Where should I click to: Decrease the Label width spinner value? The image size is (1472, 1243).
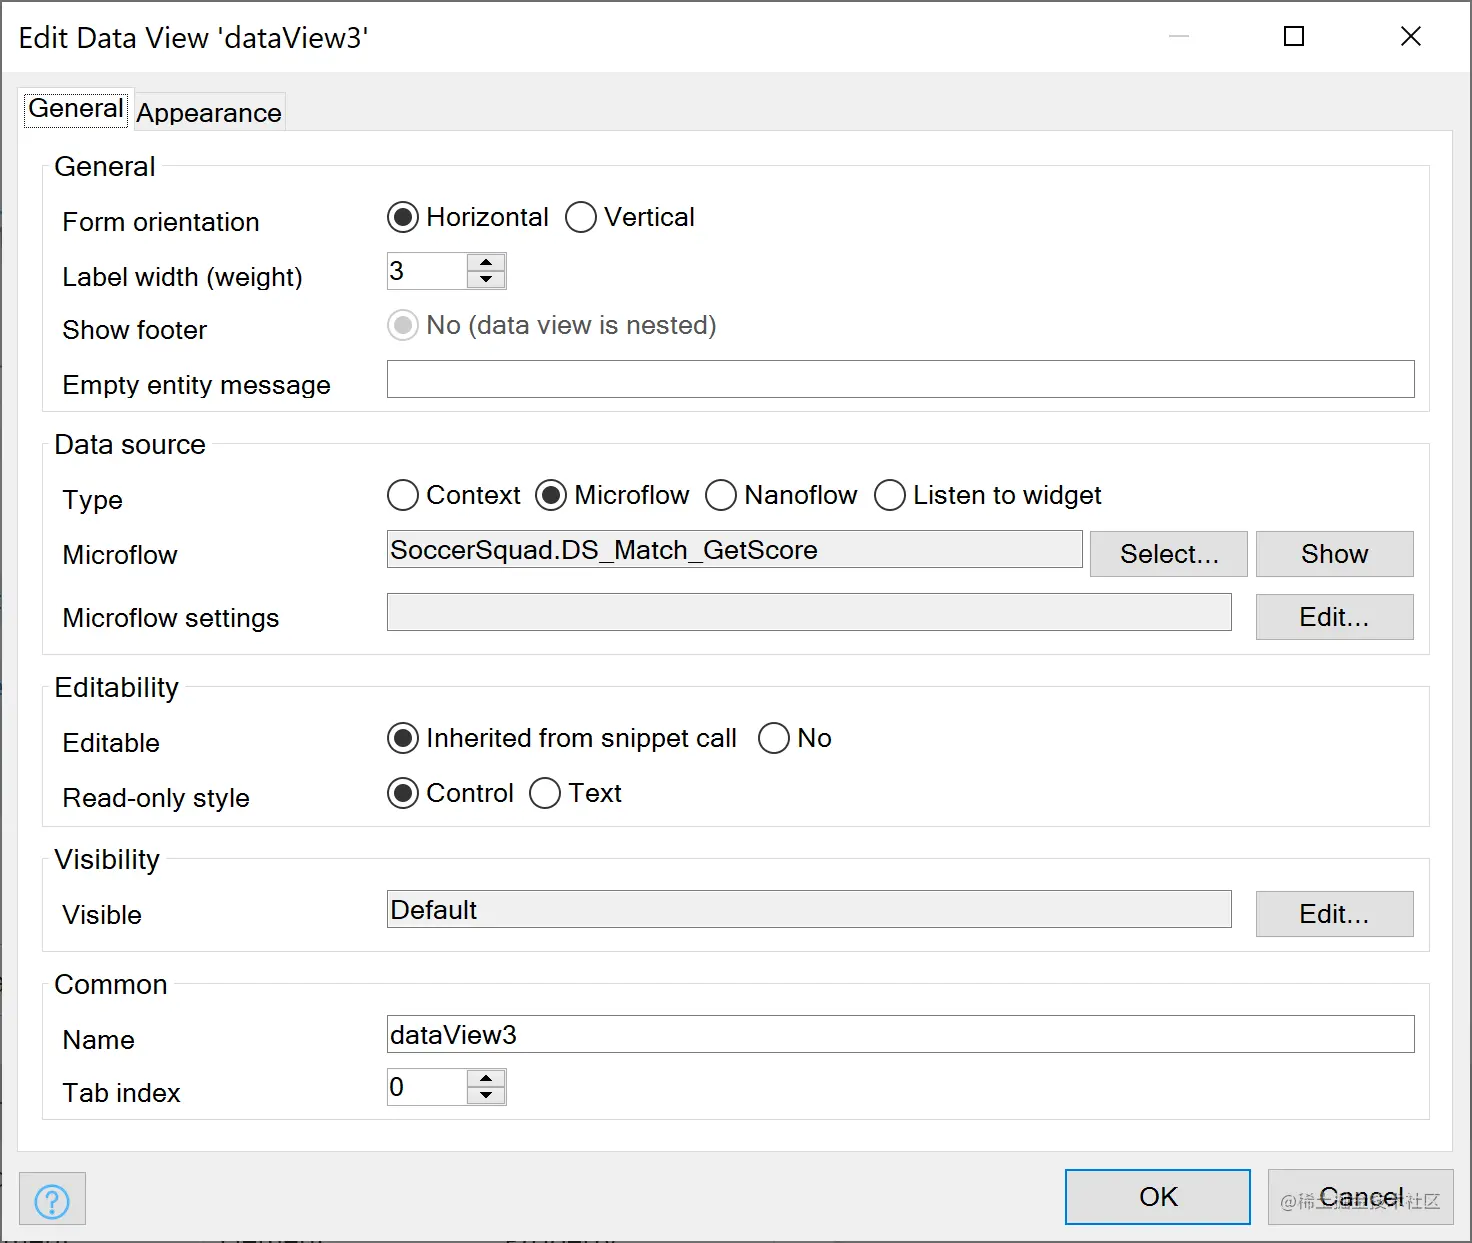pos(486,280)
